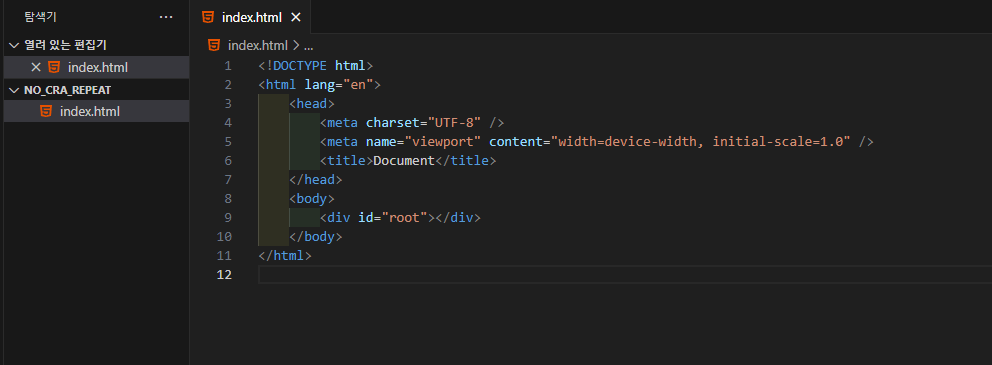
Task: Click the 탐색기 panel title
Action: tap(40, 17)
